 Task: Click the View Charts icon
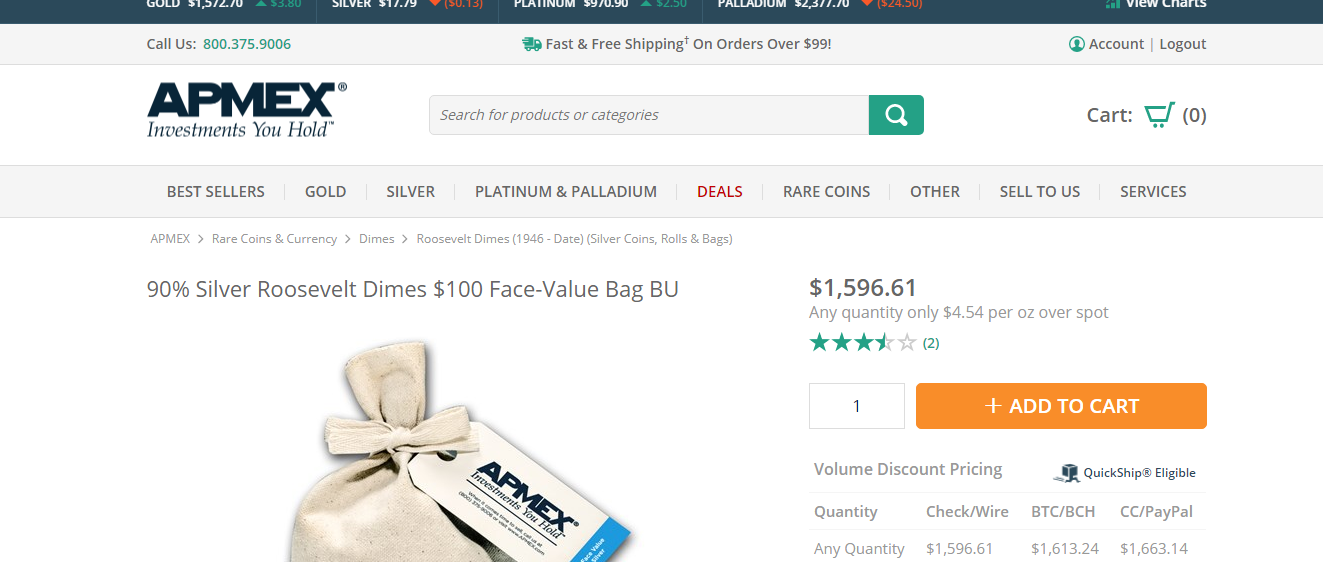point(1112,4)
